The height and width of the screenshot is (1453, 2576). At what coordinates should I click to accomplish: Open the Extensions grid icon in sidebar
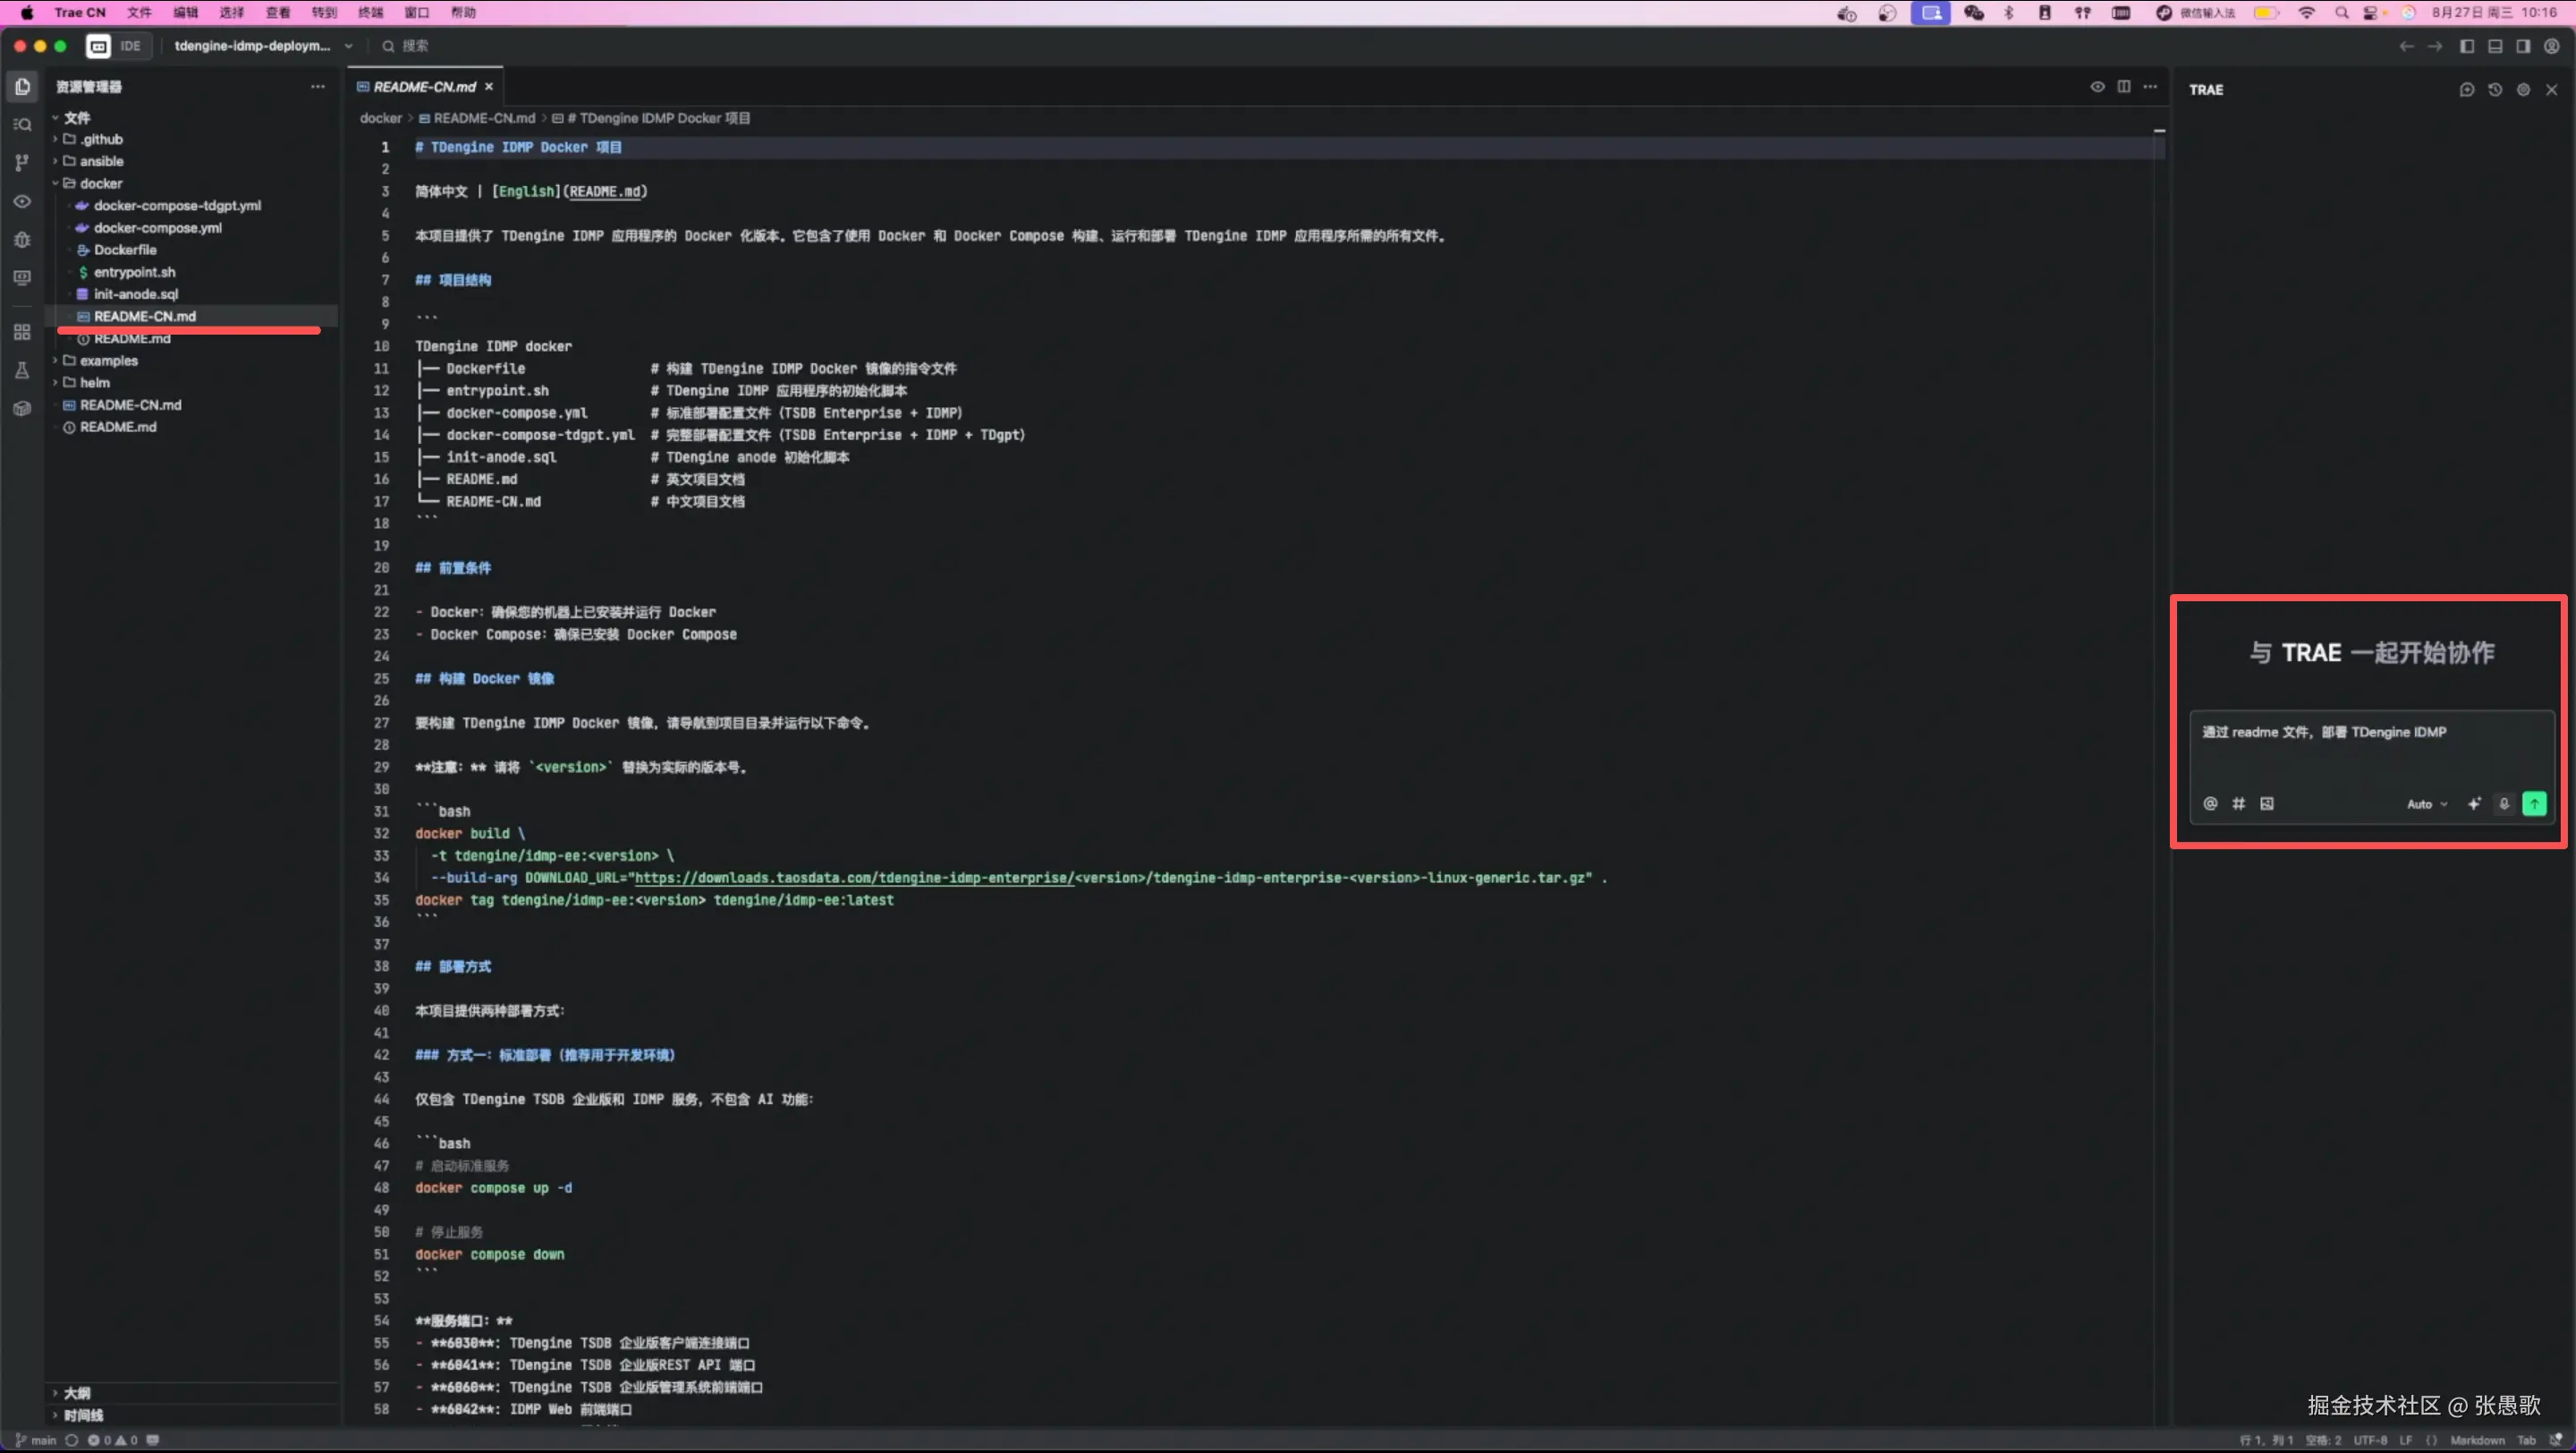(x=22, y=332)
